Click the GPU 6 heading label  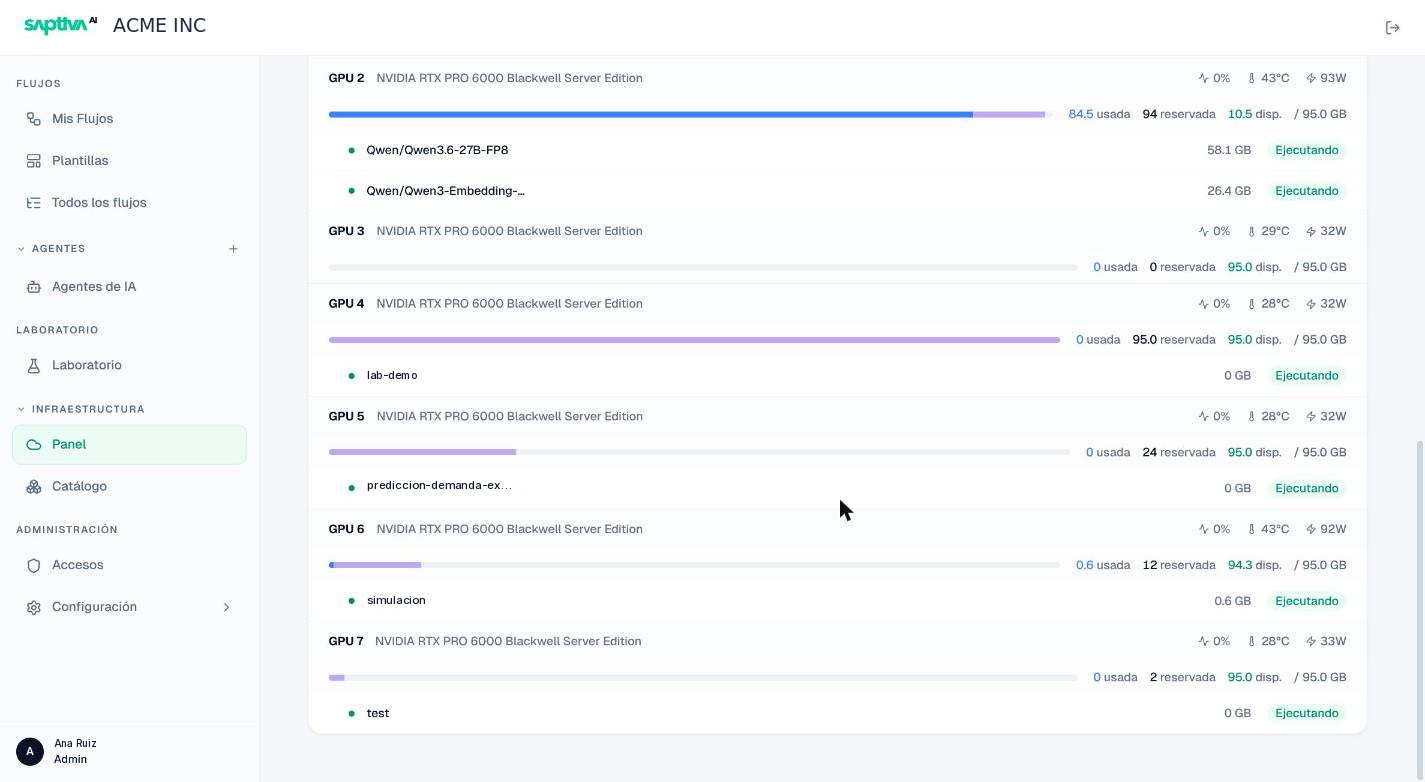click(346, 529)
